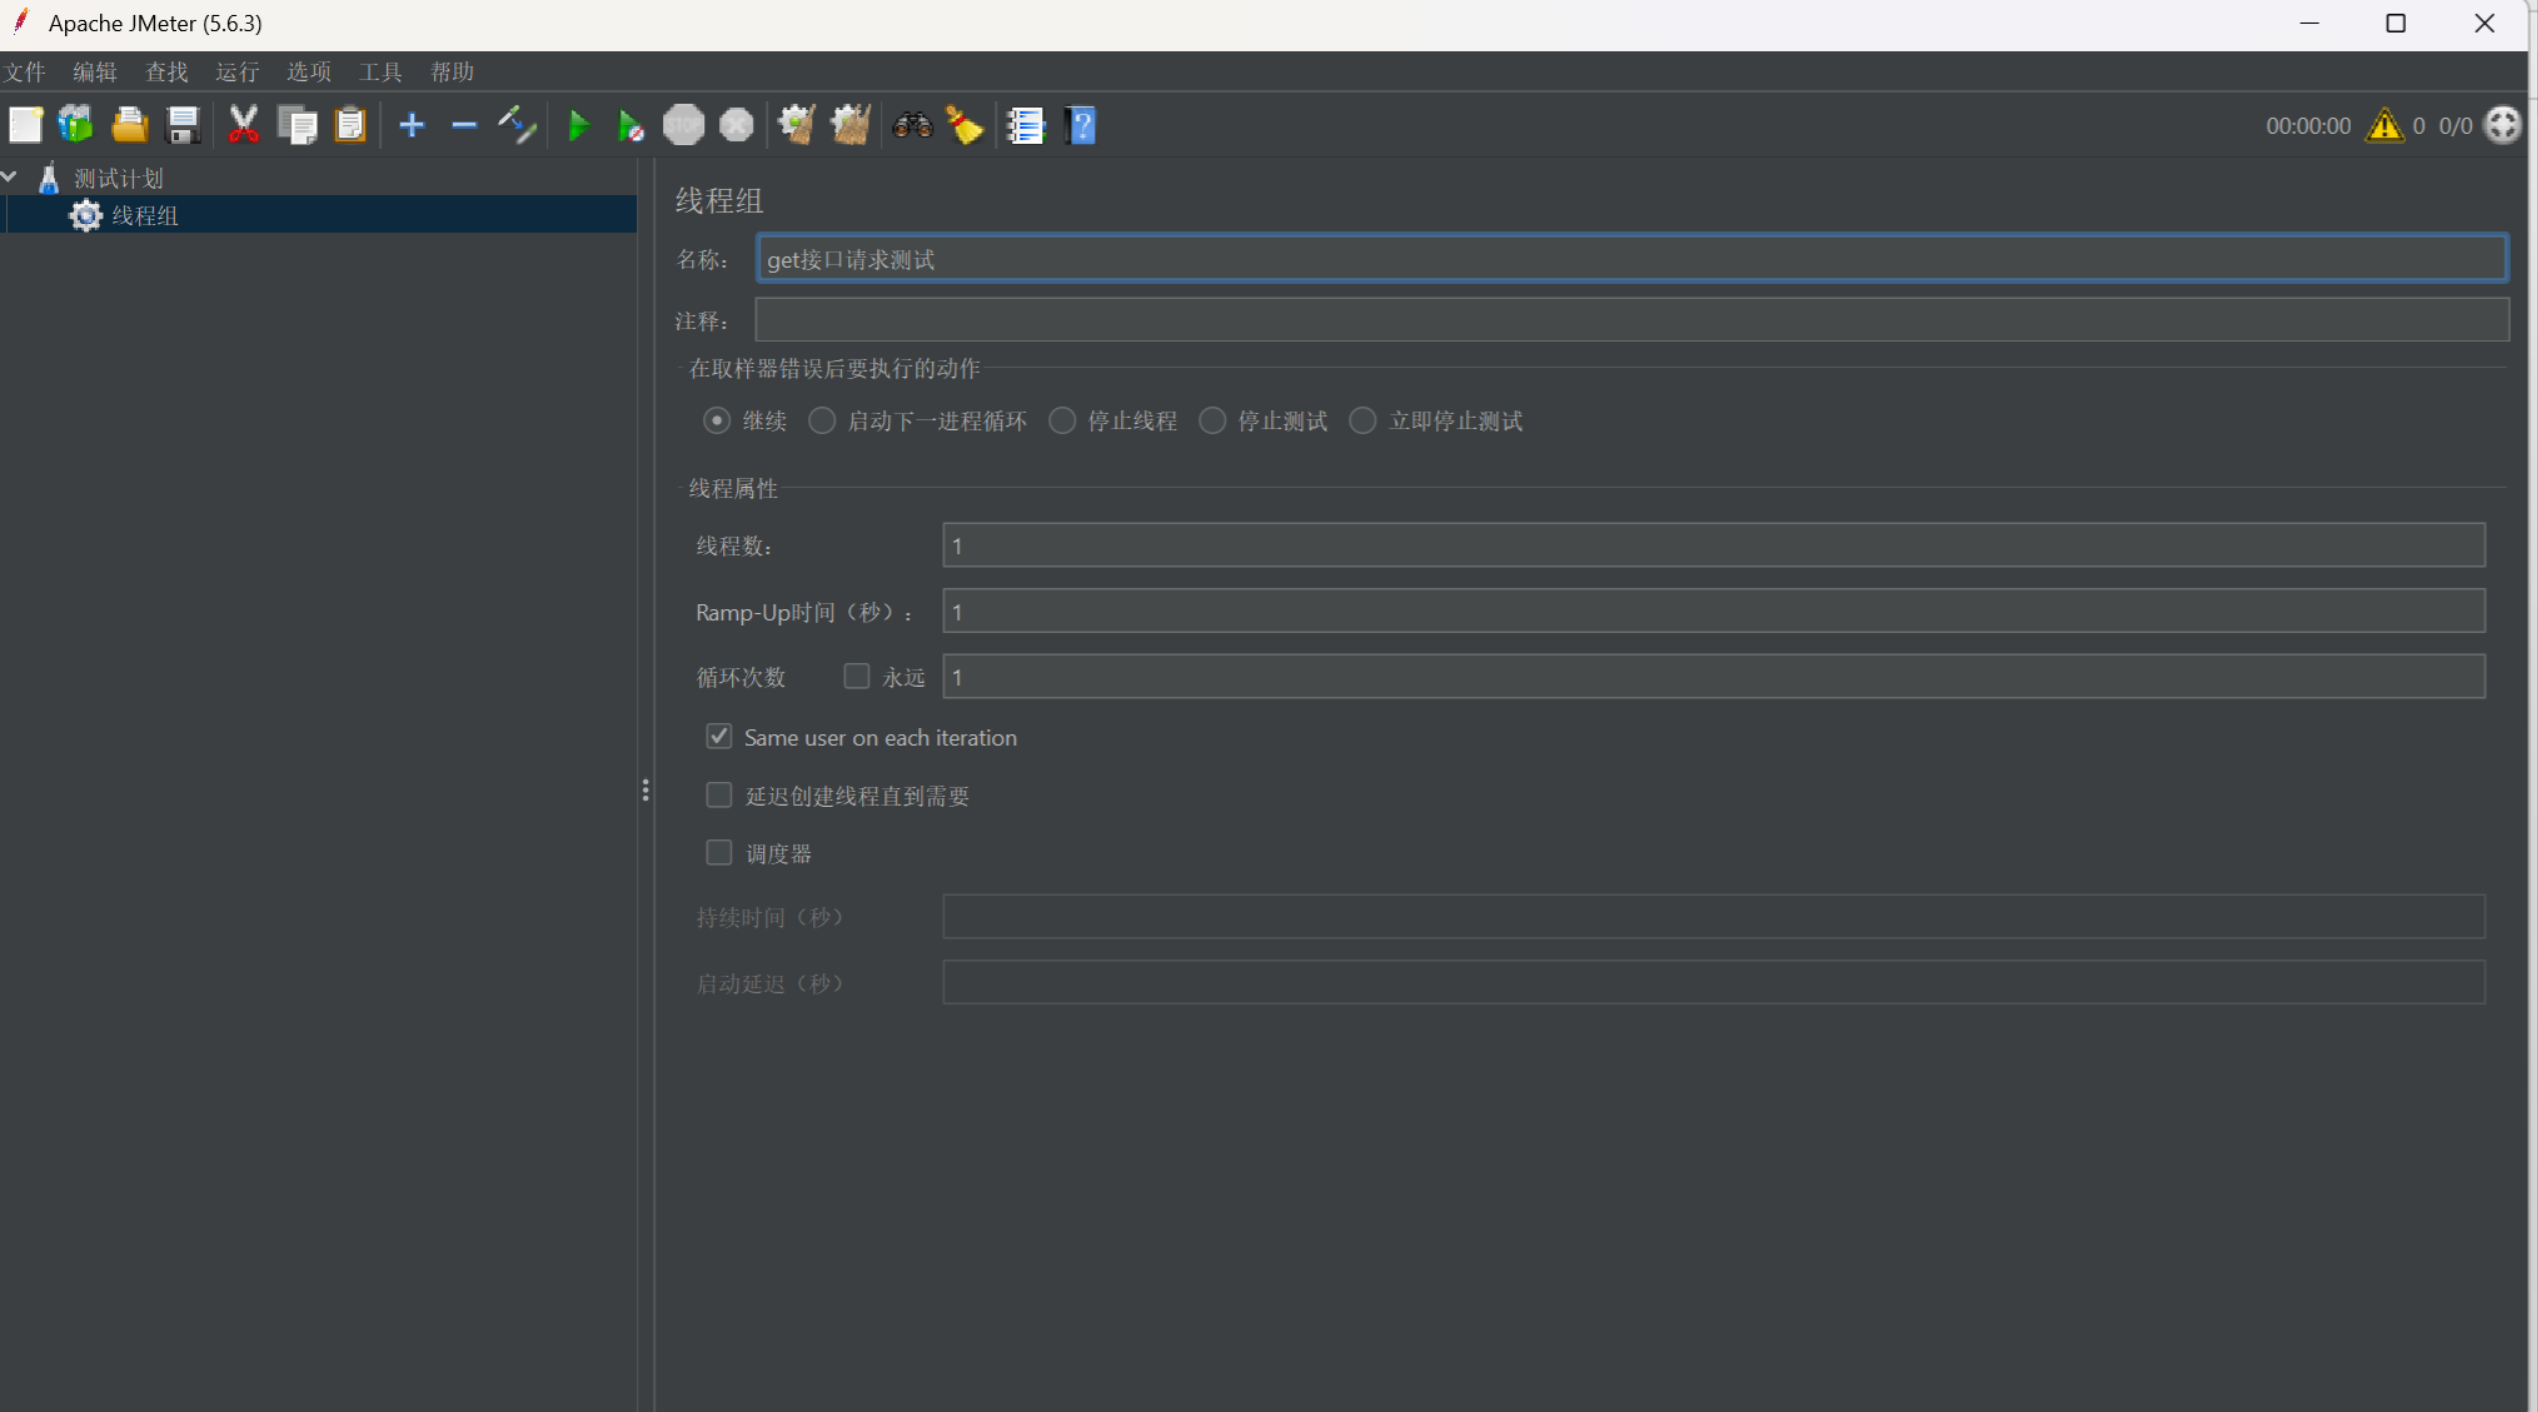
Task: Enable the 调度器 scheduler checkbox
Action: click(x=719, y=853)
